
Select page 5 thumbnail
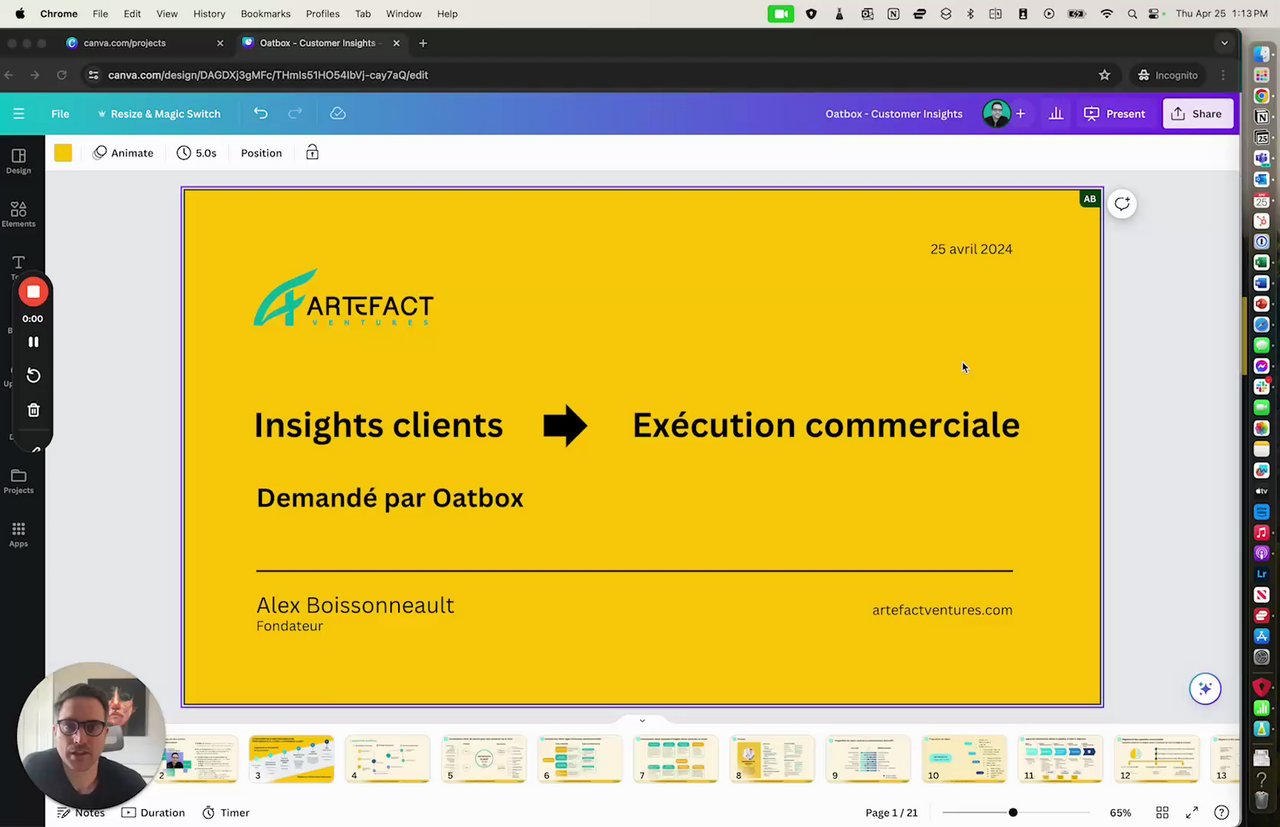(484, 759)
